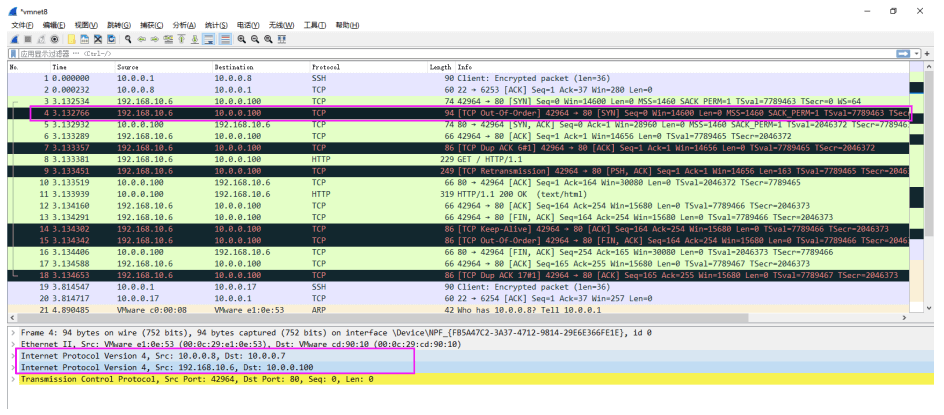Sort by the Protocol column header
This screenshot has width=944, height=415.
coord(368,67)
